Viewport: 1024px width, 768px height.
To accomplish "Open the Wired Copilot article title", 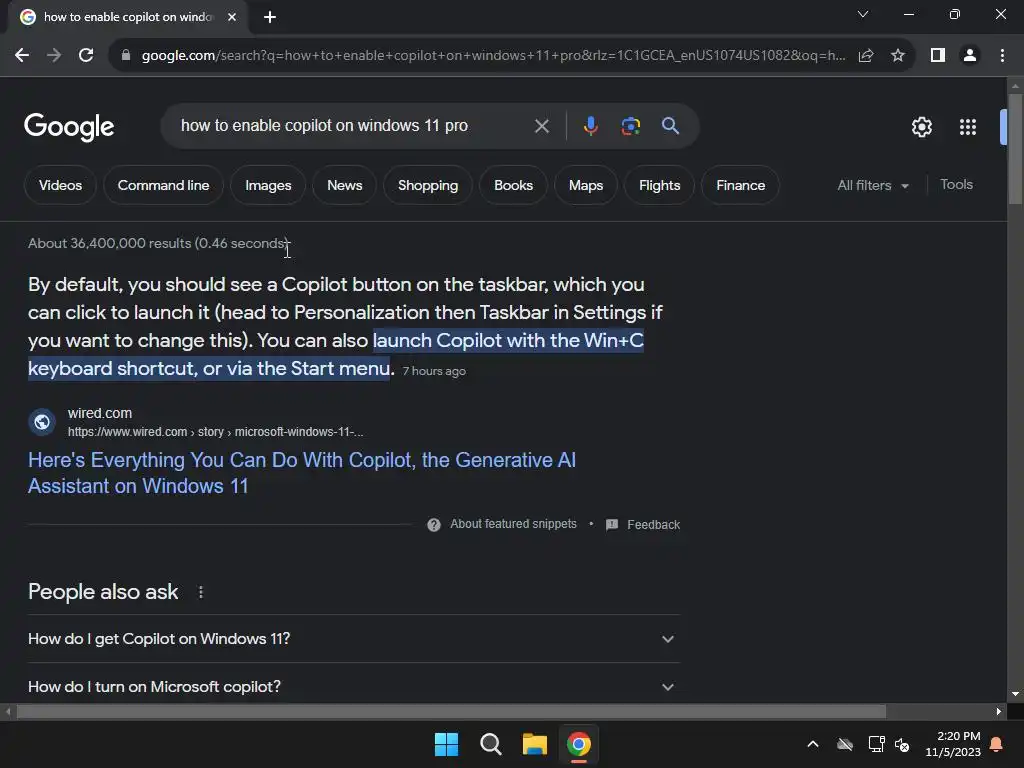I will (x=302, y=473).
